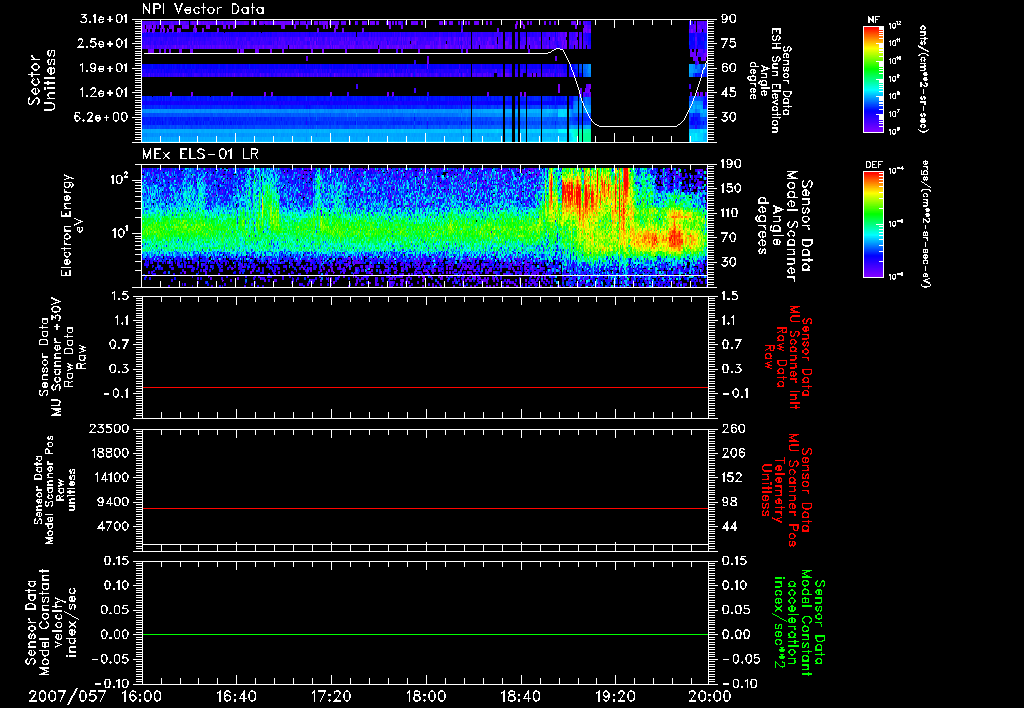This screenshot has width=1024, height=708.
Task: Click the '206' telemetry tick value
Action: 731,453
